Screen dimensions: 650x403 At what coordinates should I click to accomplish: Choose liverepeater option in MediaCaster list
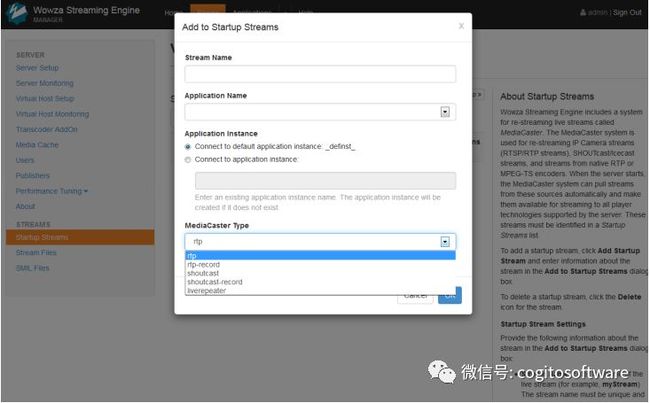tap(320, 291)
